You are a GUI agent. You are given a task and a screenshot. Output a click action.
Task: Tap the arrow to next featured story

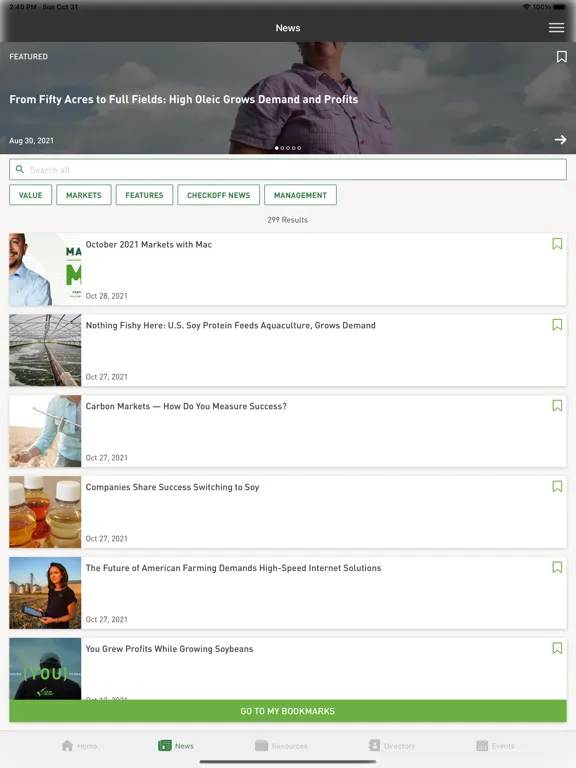click(x=560, y=140)
